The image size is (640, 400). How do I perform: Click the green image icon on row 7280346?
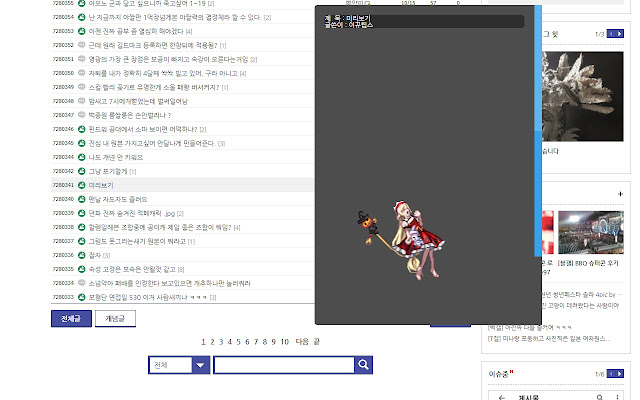[x=82, y=129]
